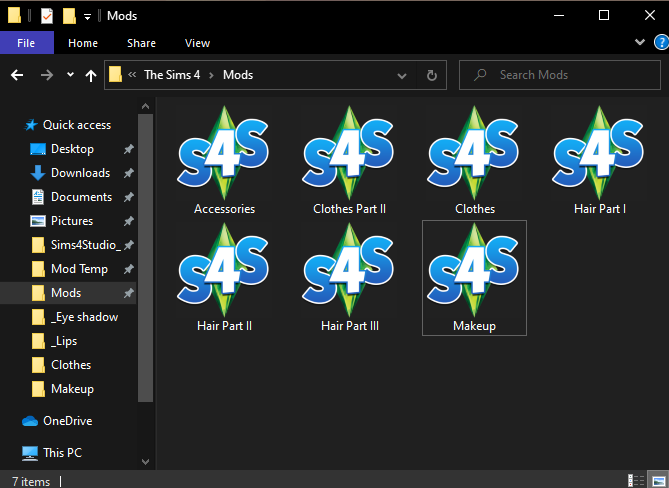
Task: Expand the address bar history dropdown
Action: point(401,76)
